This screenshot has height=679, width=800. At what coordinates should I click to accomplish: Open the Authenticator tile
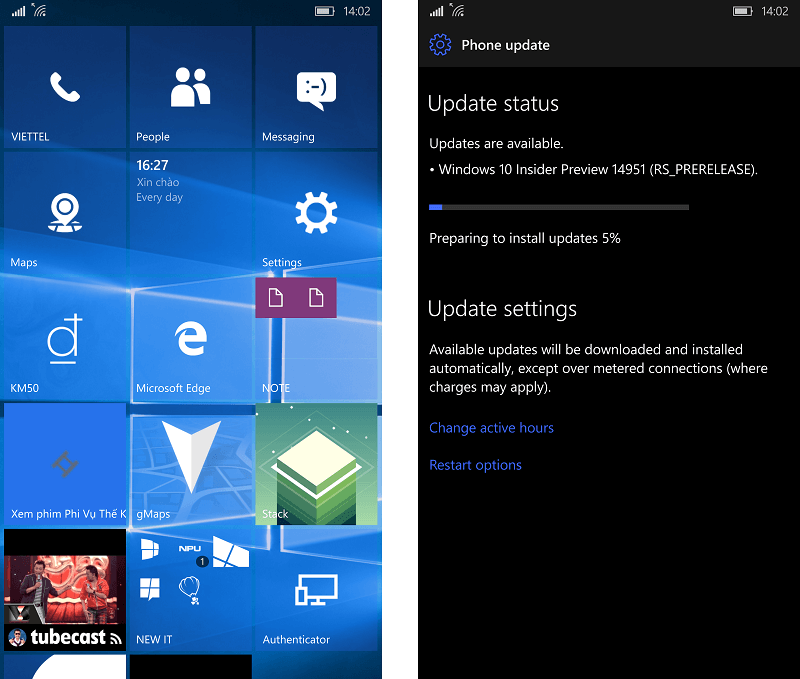point(316,590)
